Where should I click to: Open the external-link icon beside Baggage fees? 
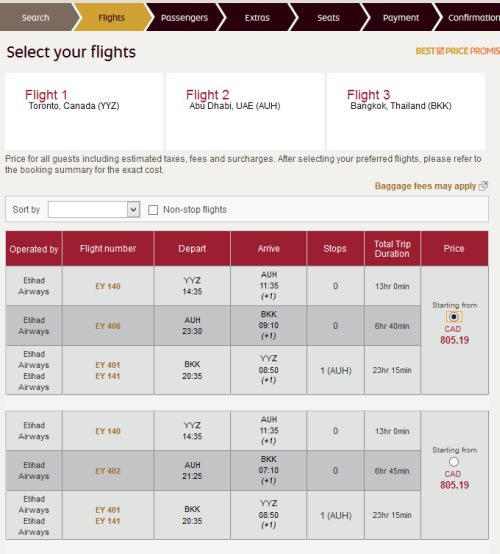pyautogui.click(x=483, y=186)
